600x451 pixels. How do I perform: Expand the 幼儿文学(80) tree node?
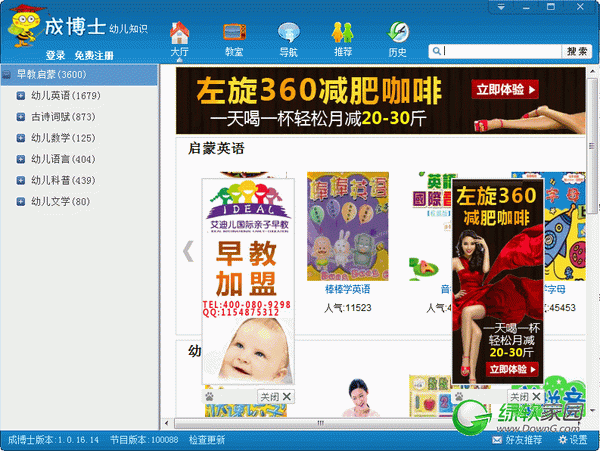pos(21,202)
